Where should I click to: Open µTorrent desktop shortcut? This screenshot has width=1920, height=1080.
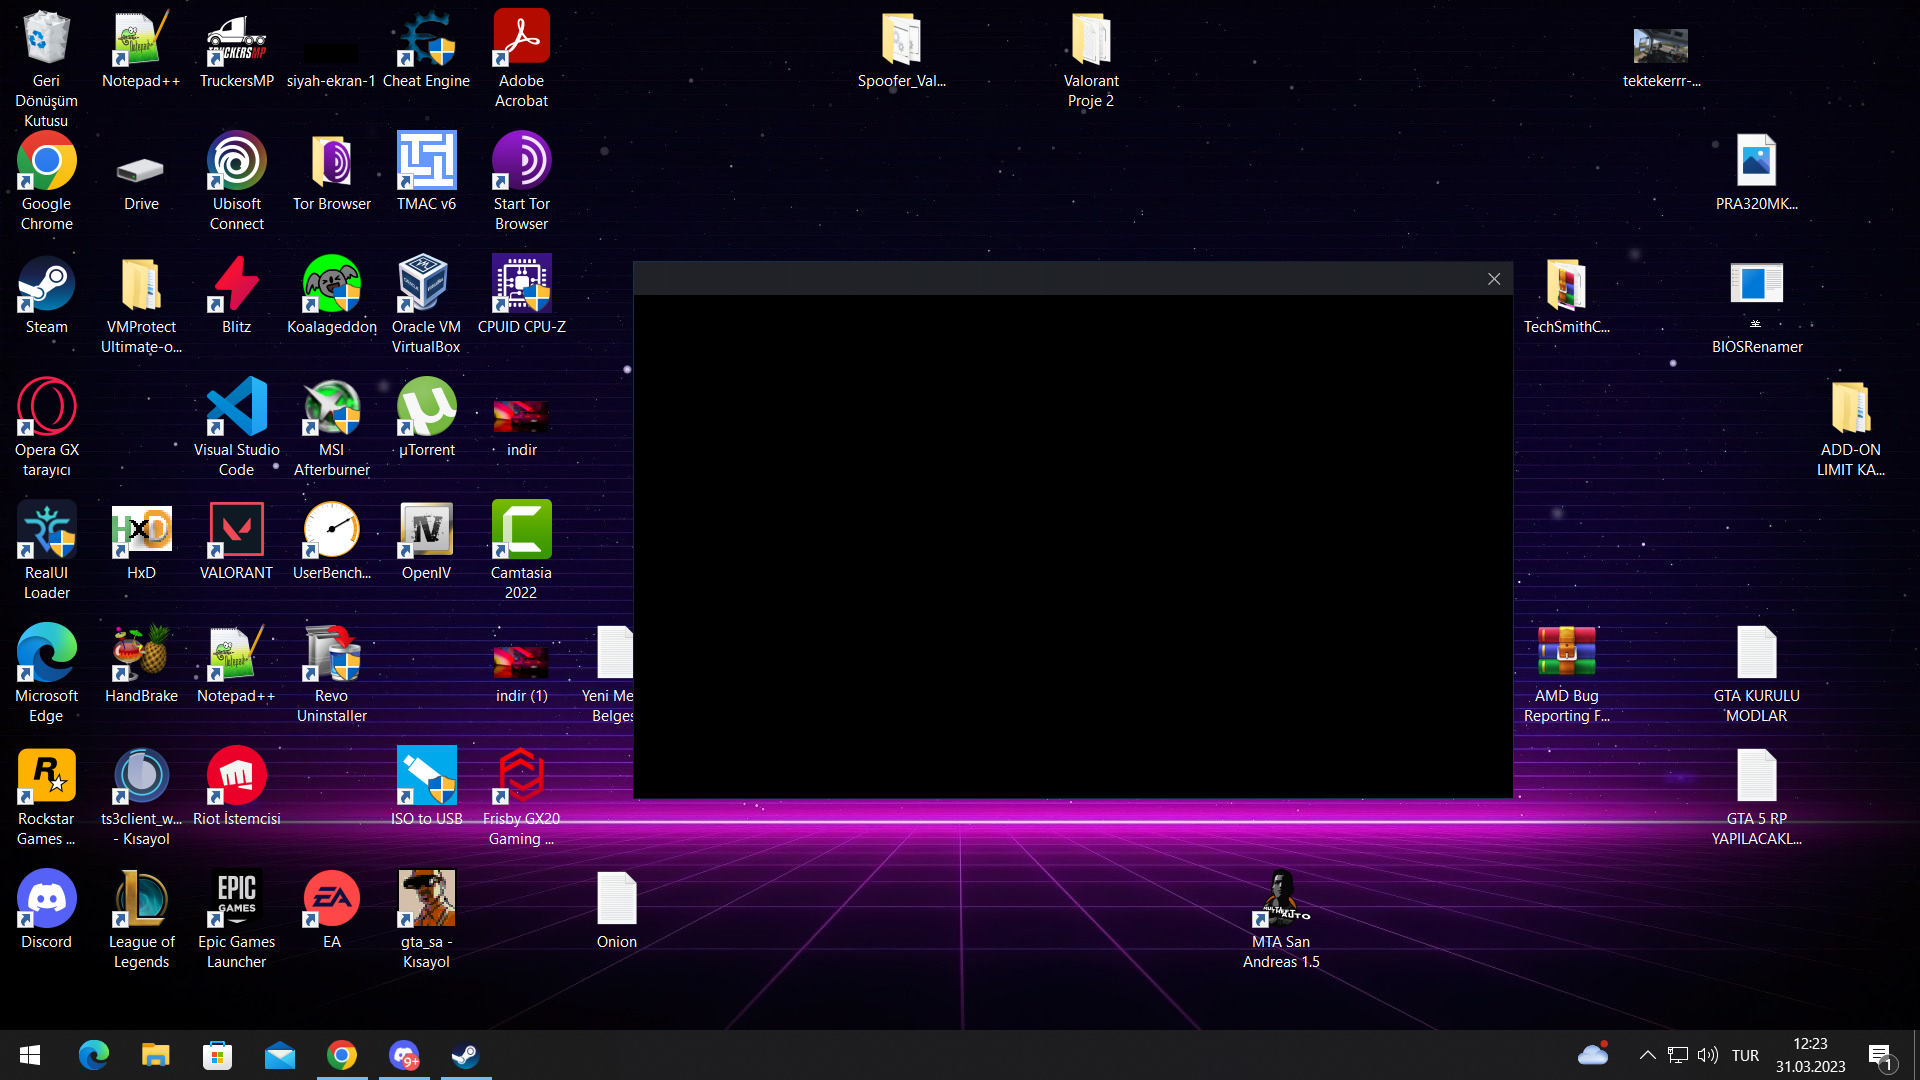[x=426, y=418]
